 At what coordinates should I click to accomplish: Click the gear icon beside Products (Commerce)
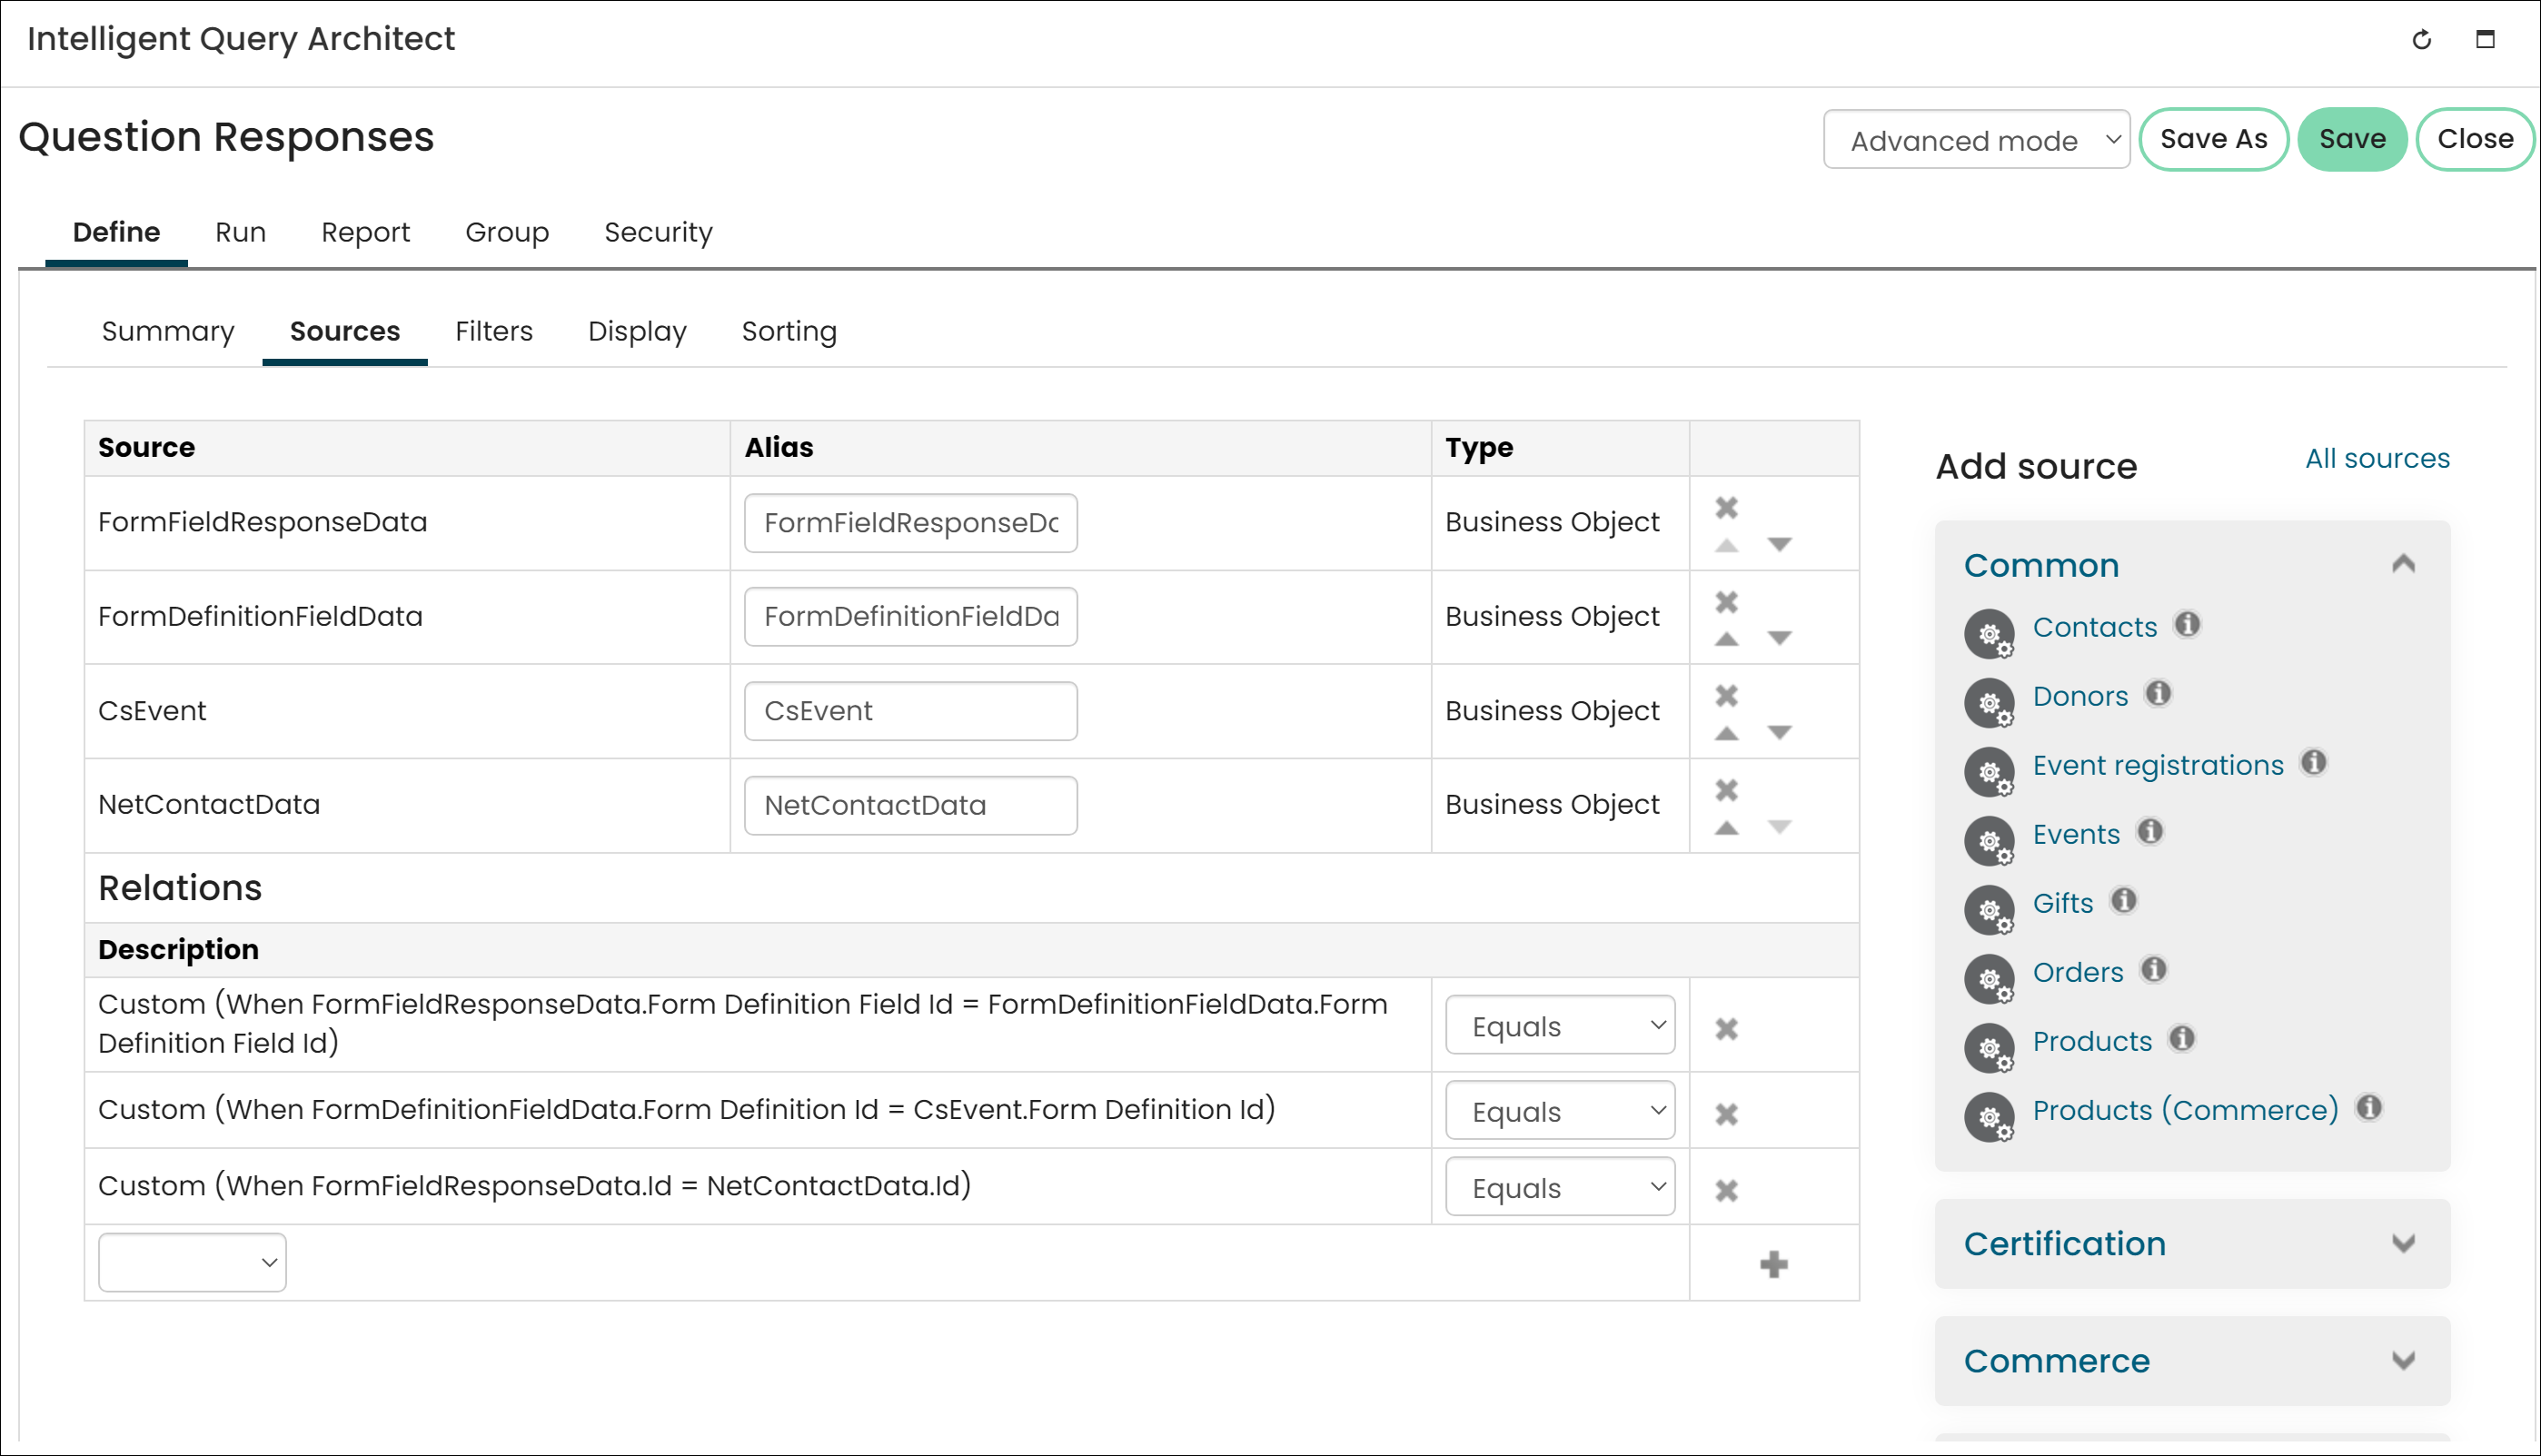(1989, 1116)
